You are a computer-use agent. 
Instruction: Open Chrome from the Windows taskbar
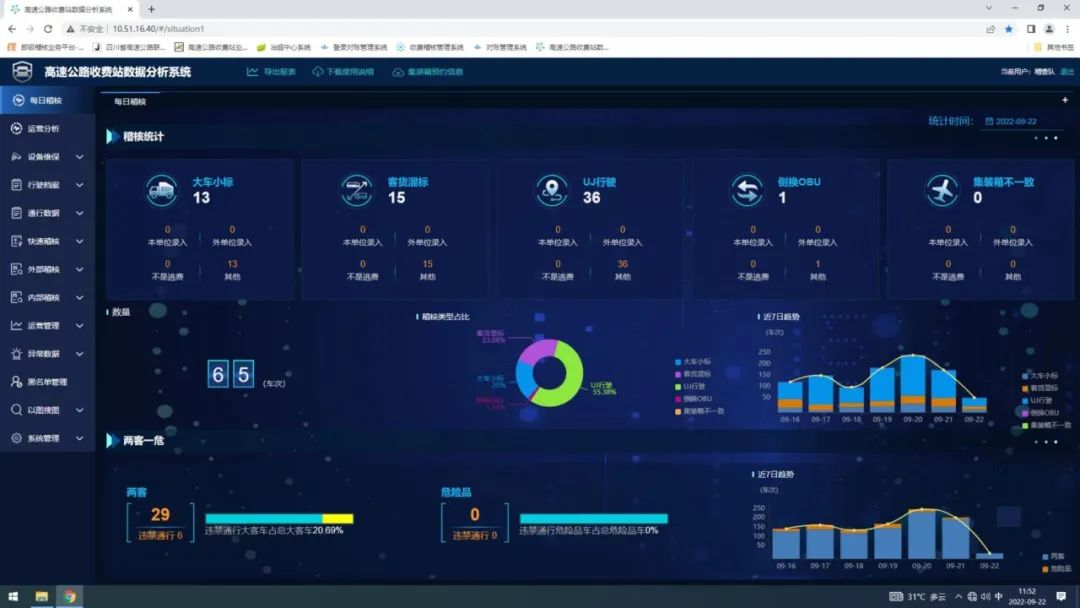pyautogui.click(x=69, y=597)
